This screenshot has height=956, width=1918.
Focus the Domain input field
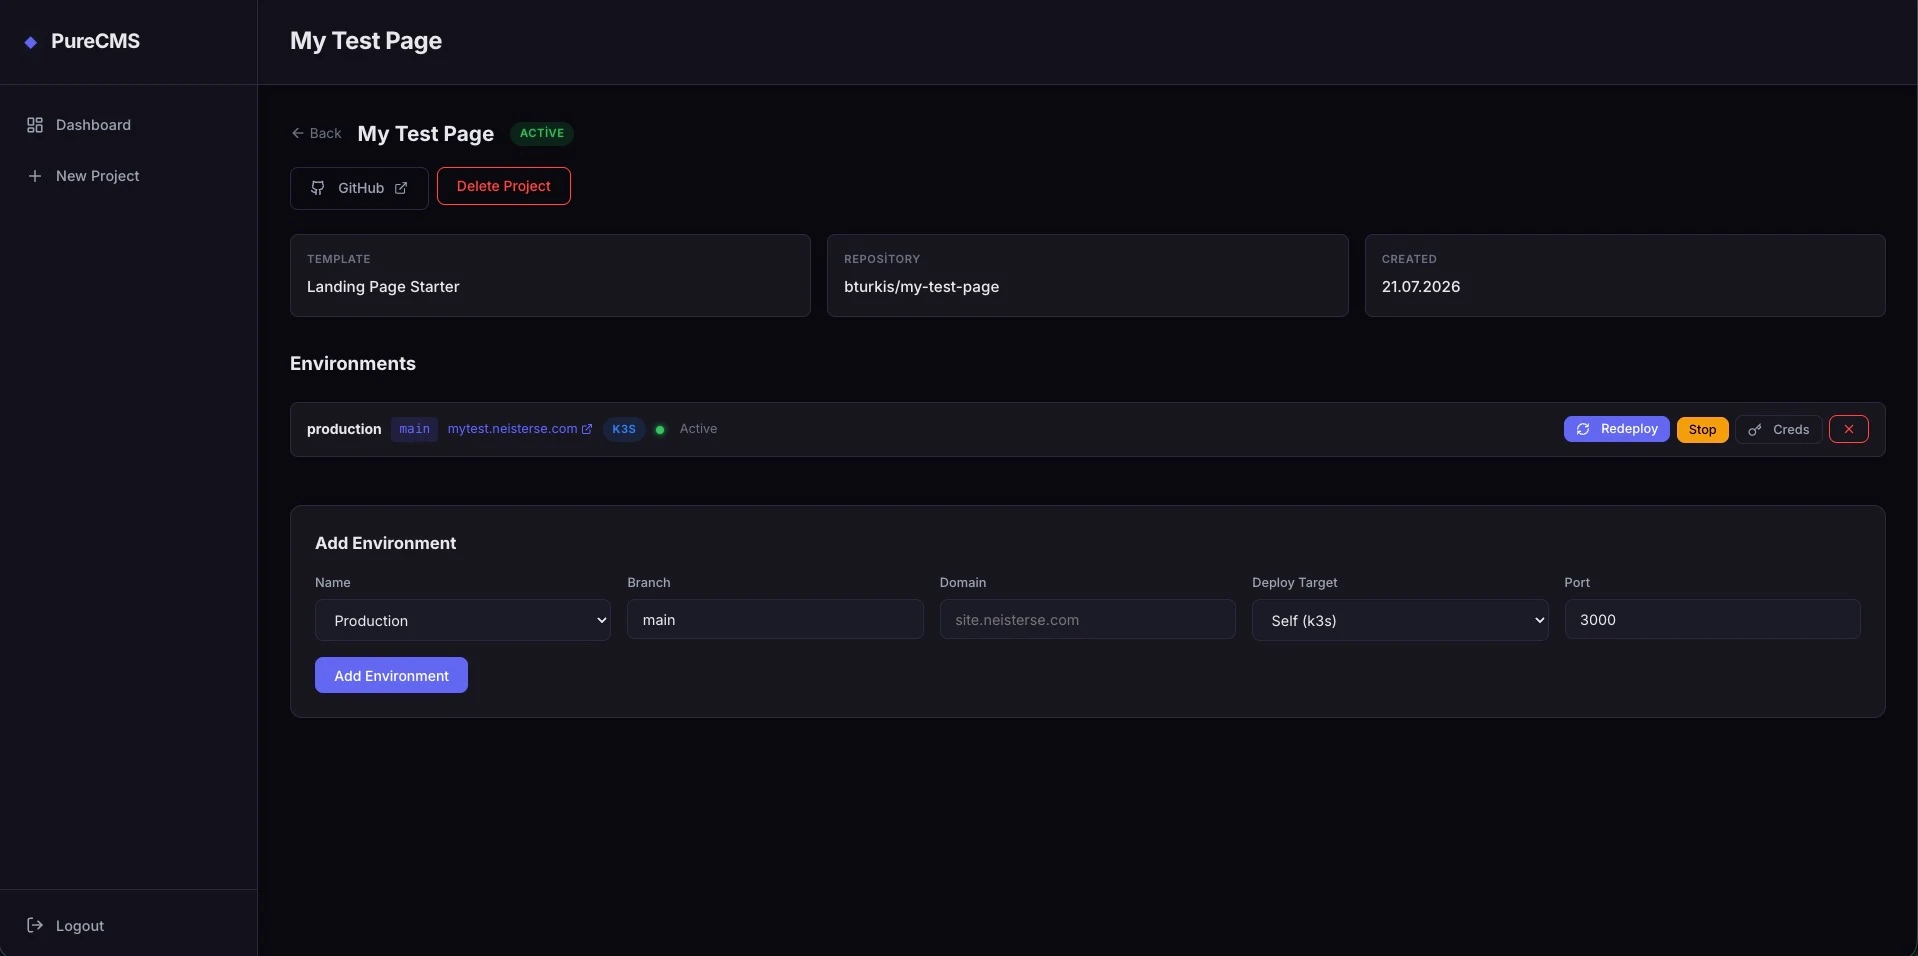click(1087, 619)
